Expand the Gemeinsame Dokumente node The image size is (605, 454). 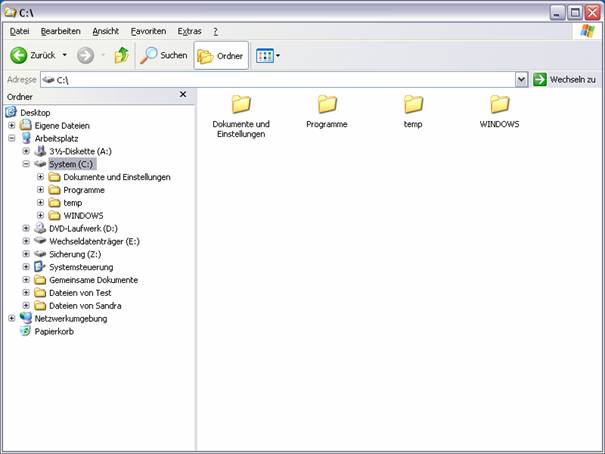pyautogui.click(x=26, y=280)
